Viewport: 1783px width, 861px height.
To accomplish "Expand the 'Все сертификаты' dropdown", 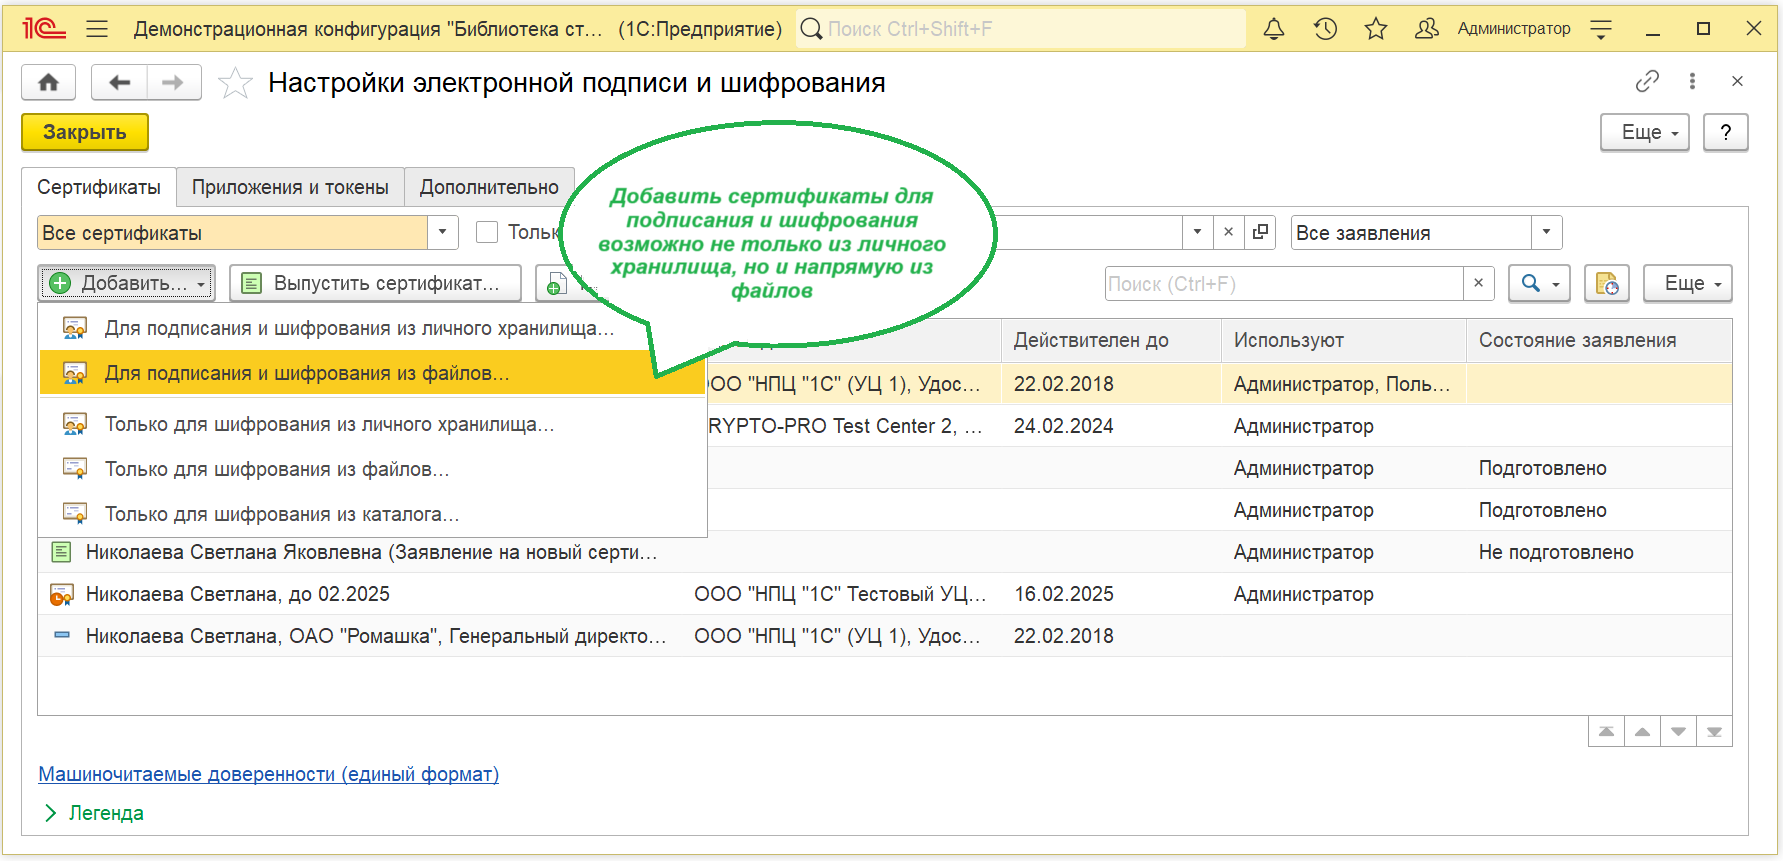I will click(x=442, y=232).
